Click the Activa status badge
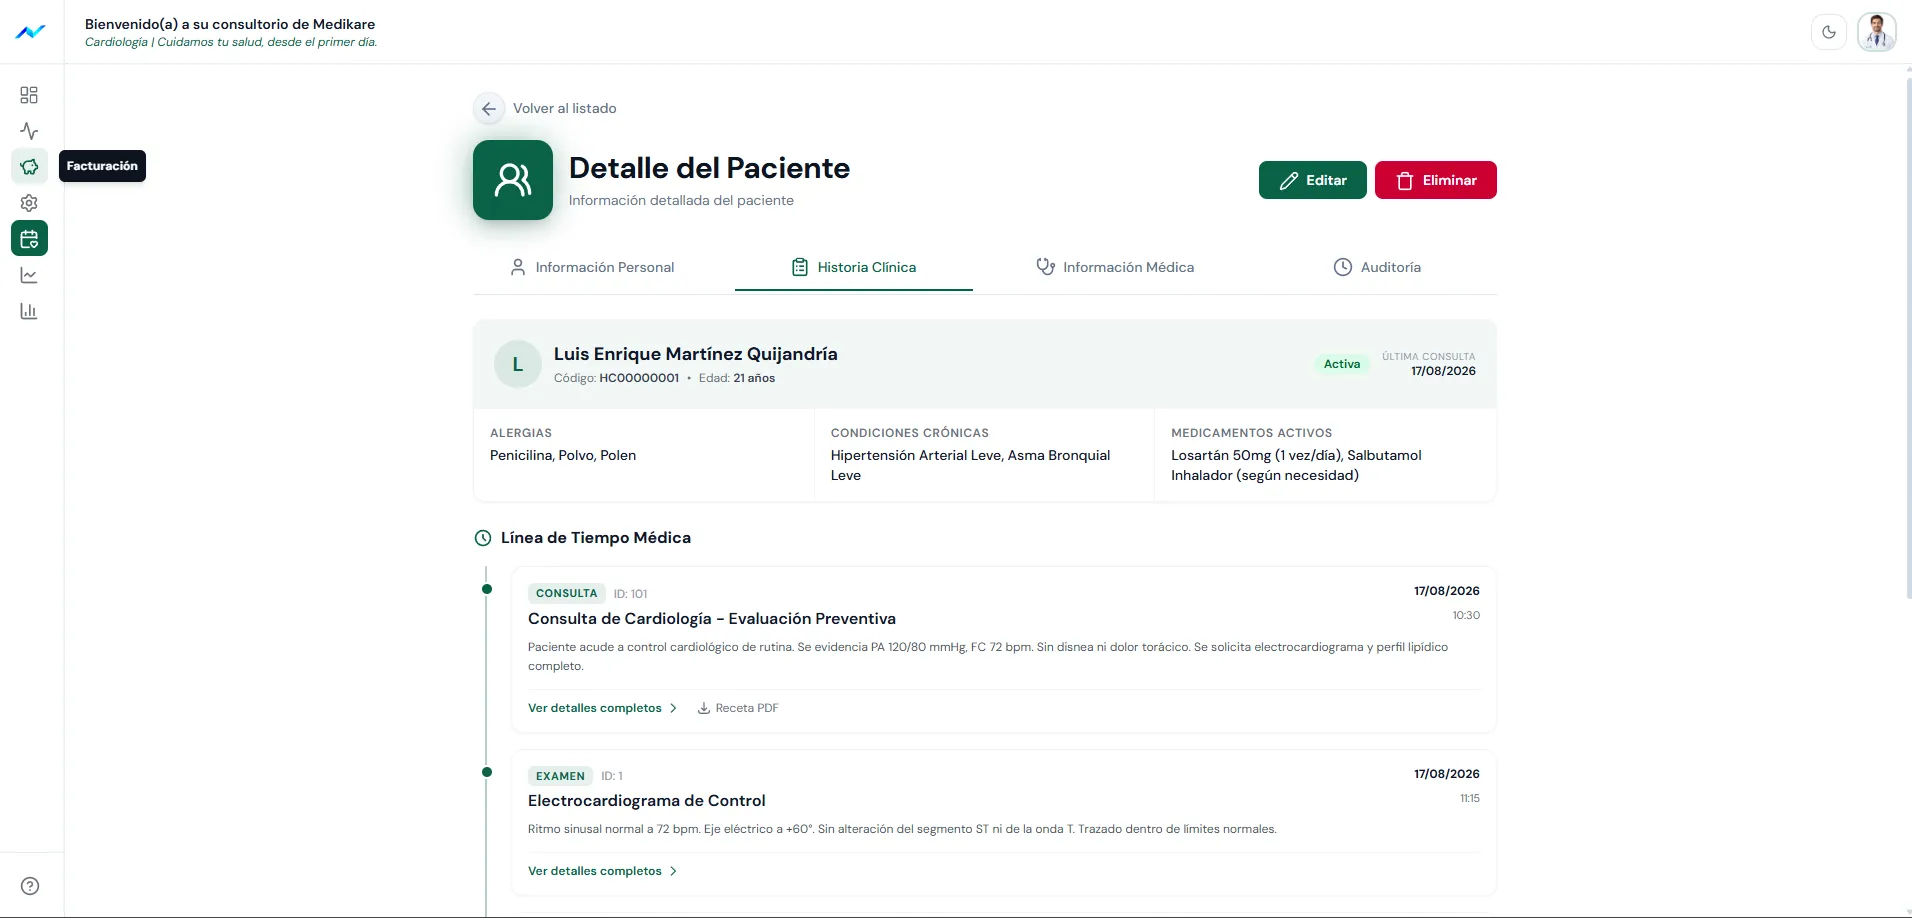Screen dimensions: 1912x918 [x=1342, y=364]
